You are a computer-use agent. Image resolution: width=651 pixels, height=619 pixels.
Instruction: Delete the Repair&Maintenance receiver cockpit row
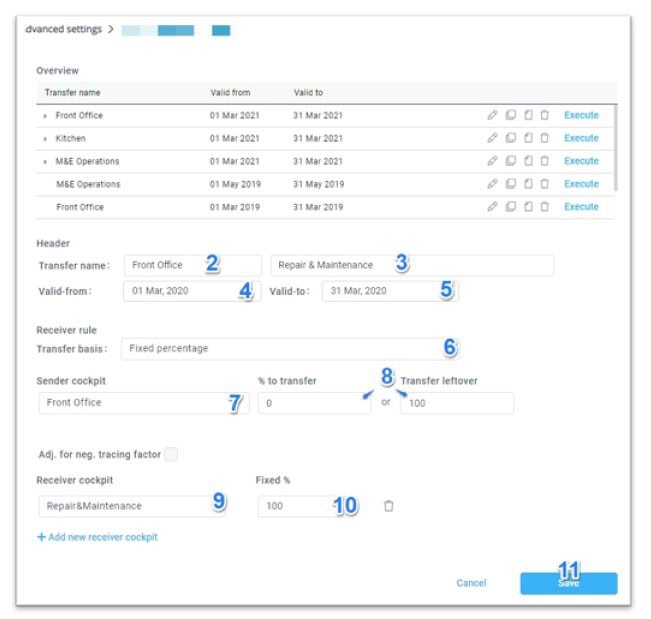389,506
